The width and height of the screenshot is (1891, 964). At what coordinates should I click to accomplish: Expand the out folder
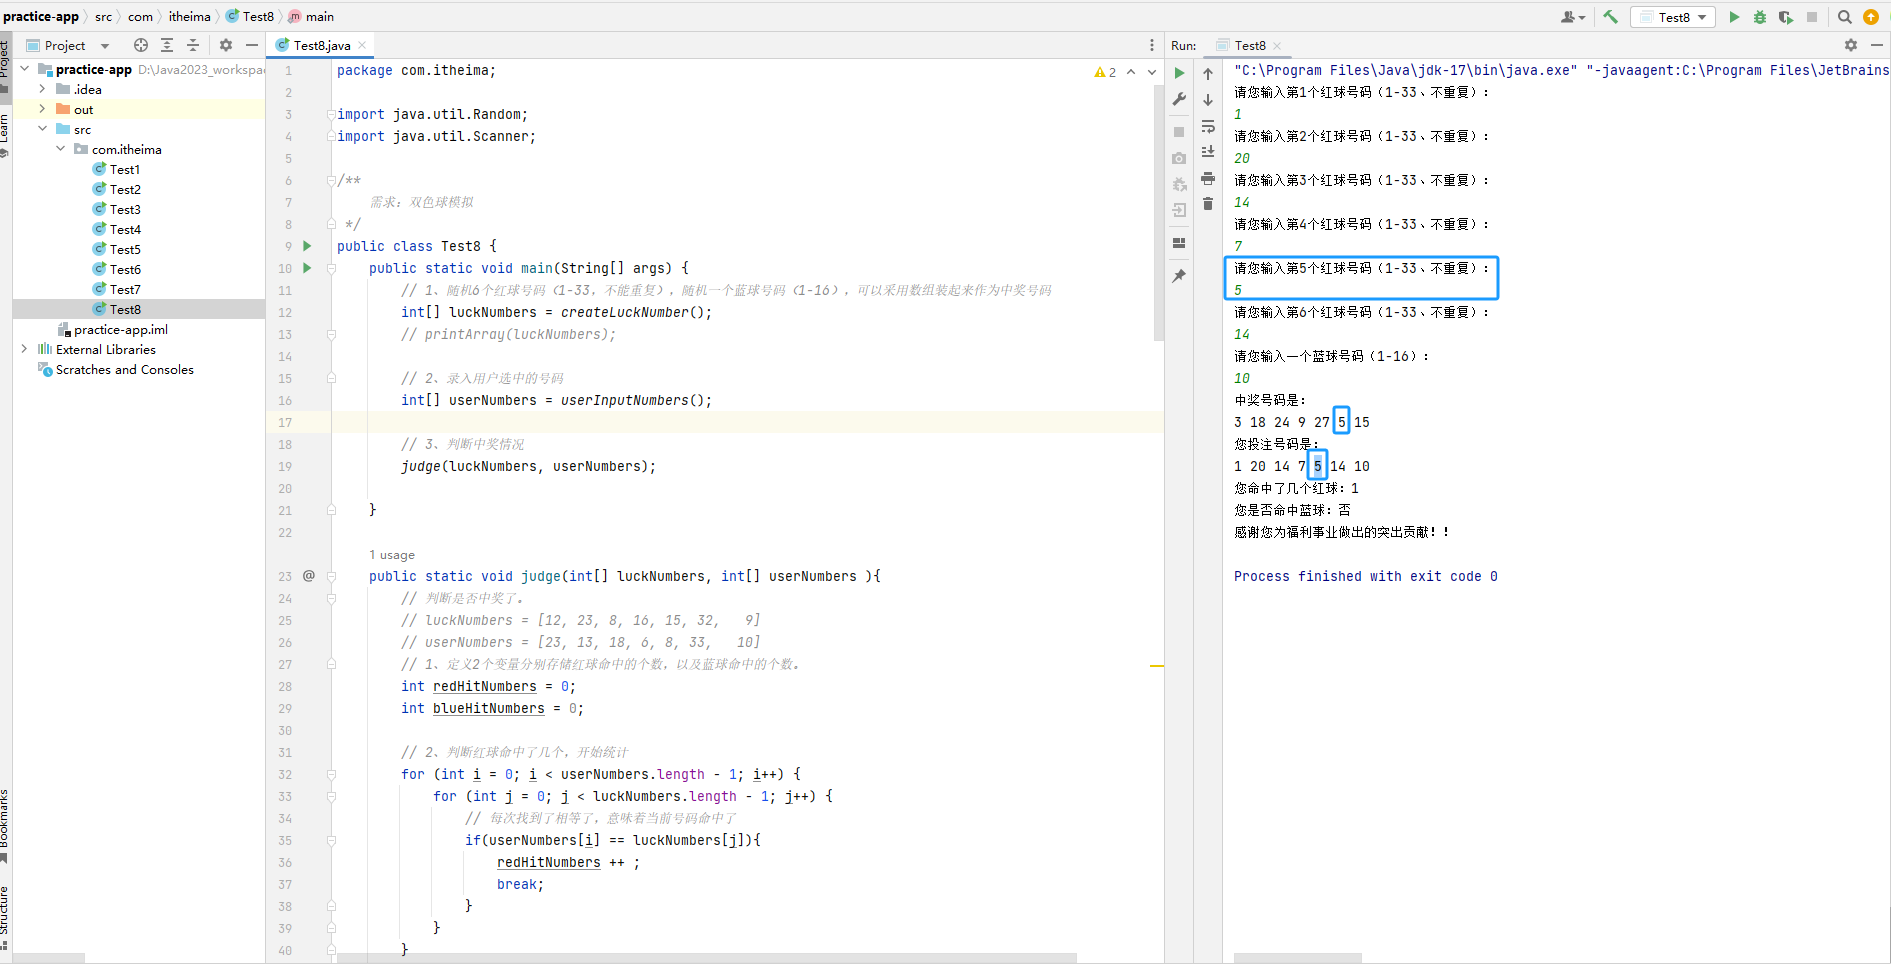[x=42, y=109]
